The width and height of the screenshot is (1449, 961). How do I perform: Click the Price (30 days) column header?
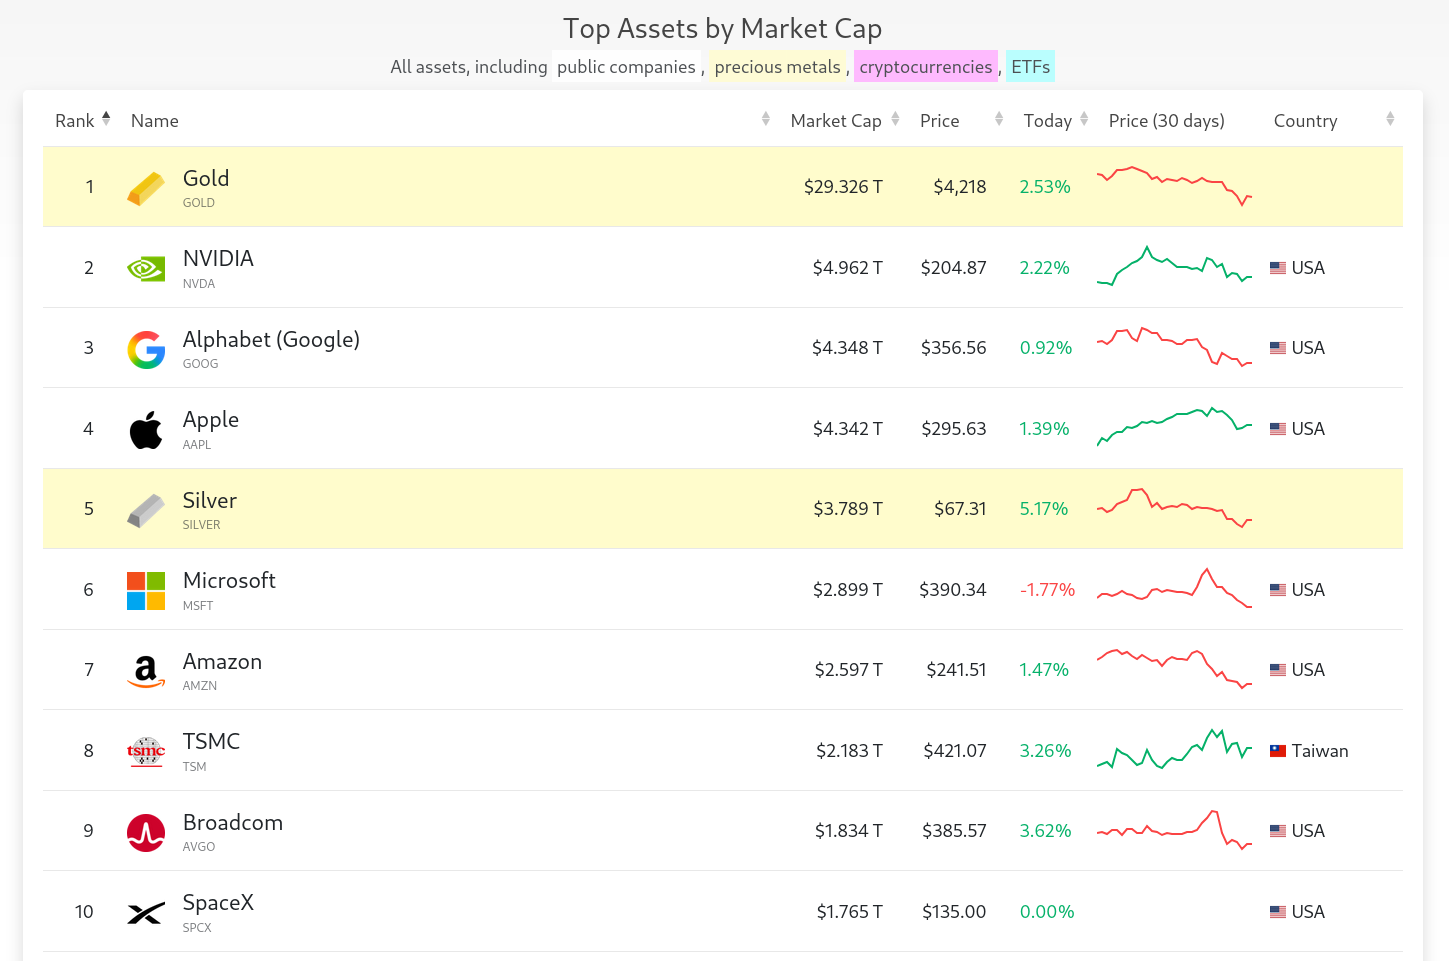click(1166, 121)
